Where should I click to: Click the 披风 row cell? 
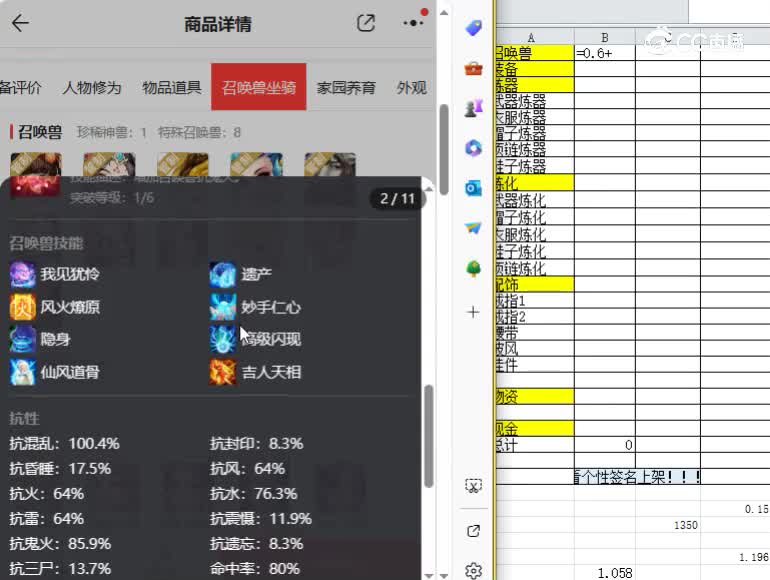pyautogui.click(x=534, y=348)
